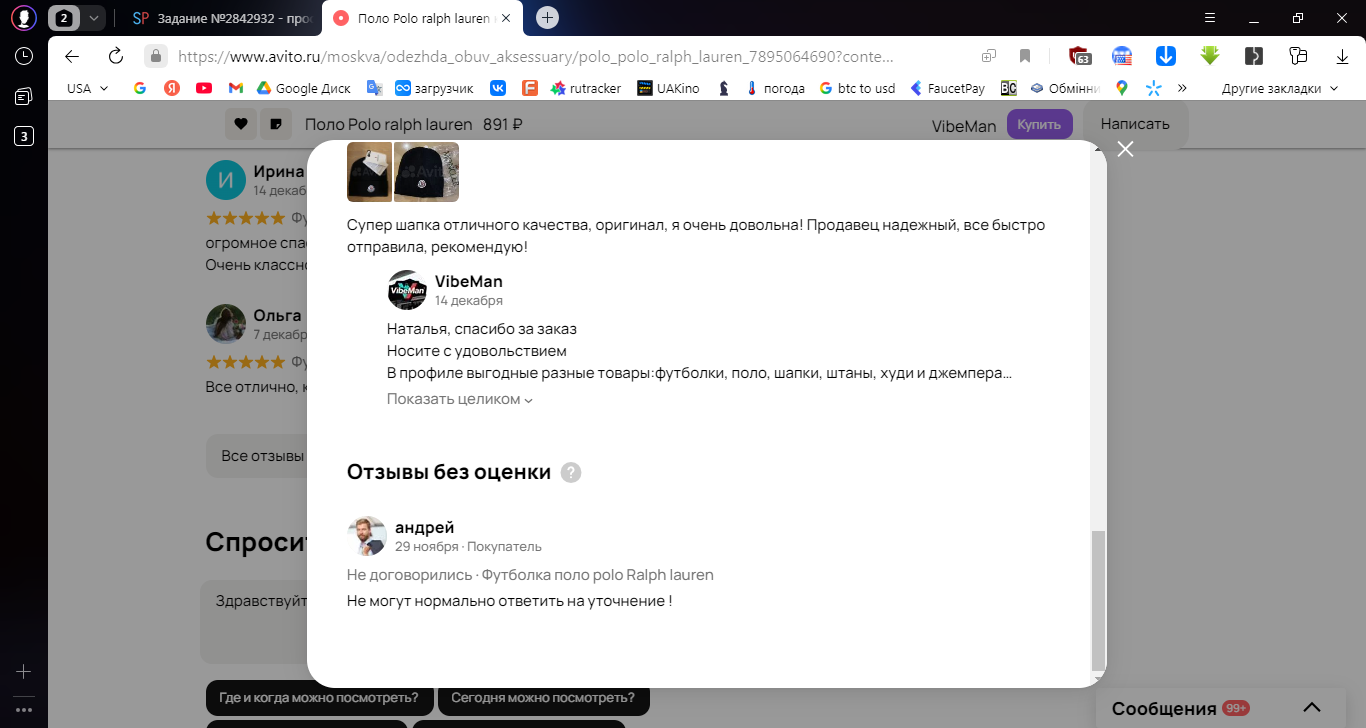Open the second hat photo thumbnail
The image size is (1366, 728).
tap(426, 172)
